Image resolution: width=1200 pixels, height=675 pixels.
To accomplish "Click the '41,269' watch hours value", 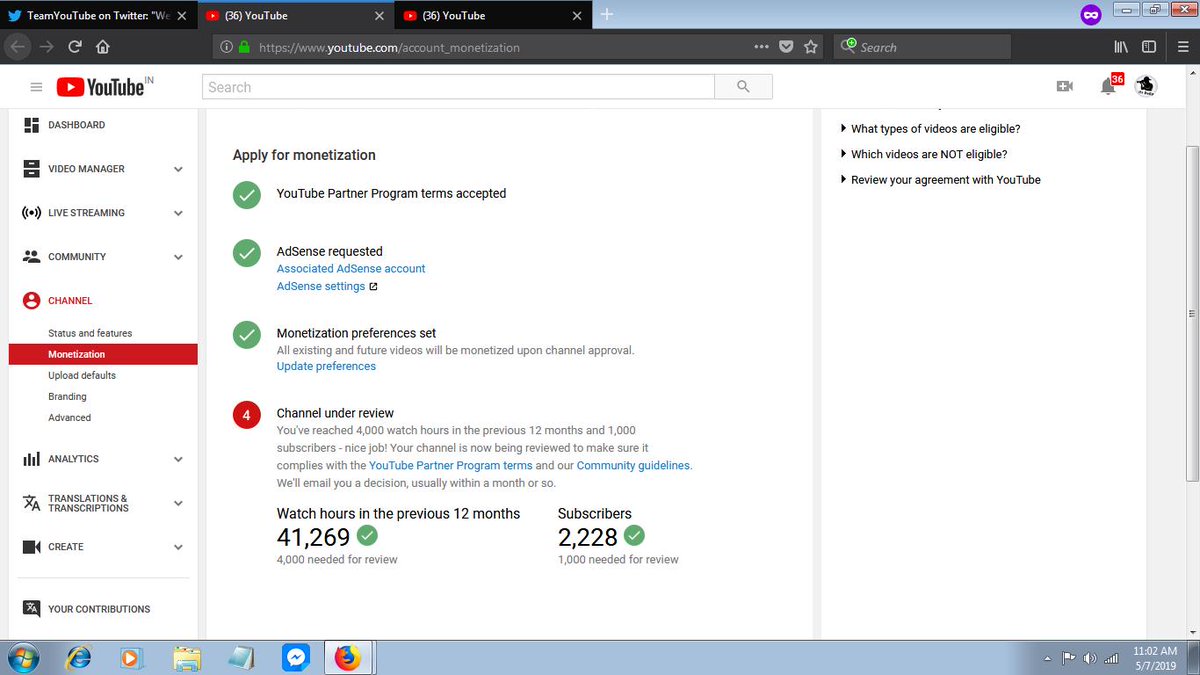I will click(x=313, y=537).
